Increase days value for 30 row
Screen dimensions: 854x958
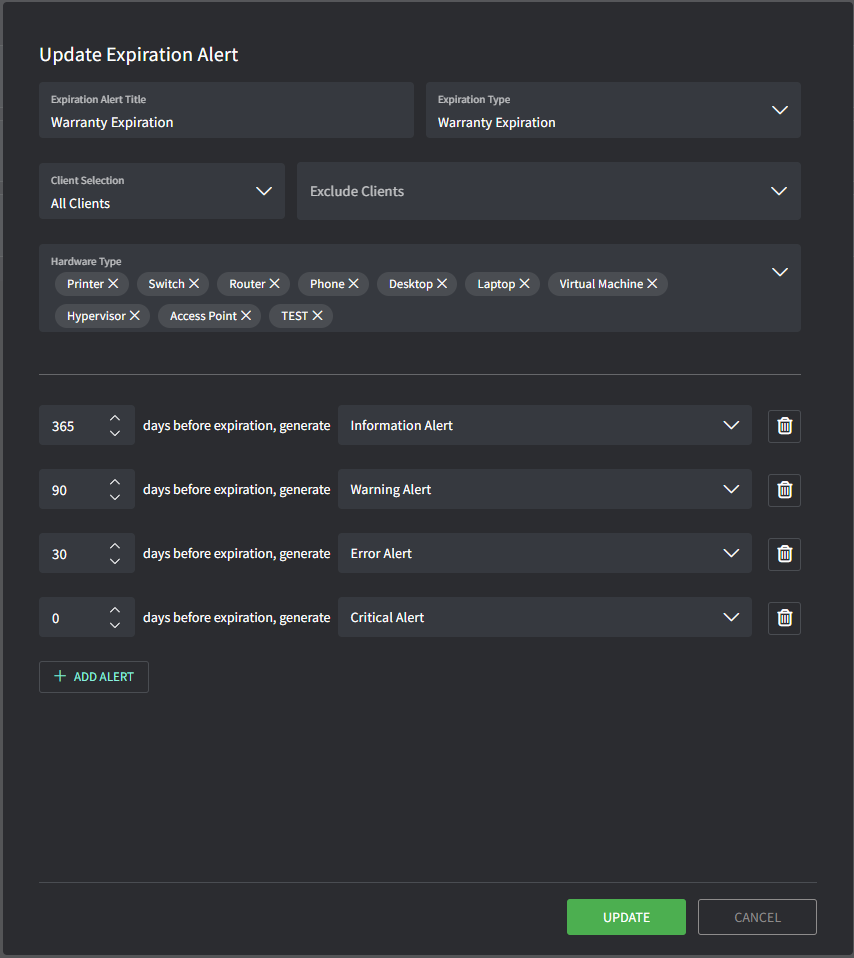click(115, 545)
